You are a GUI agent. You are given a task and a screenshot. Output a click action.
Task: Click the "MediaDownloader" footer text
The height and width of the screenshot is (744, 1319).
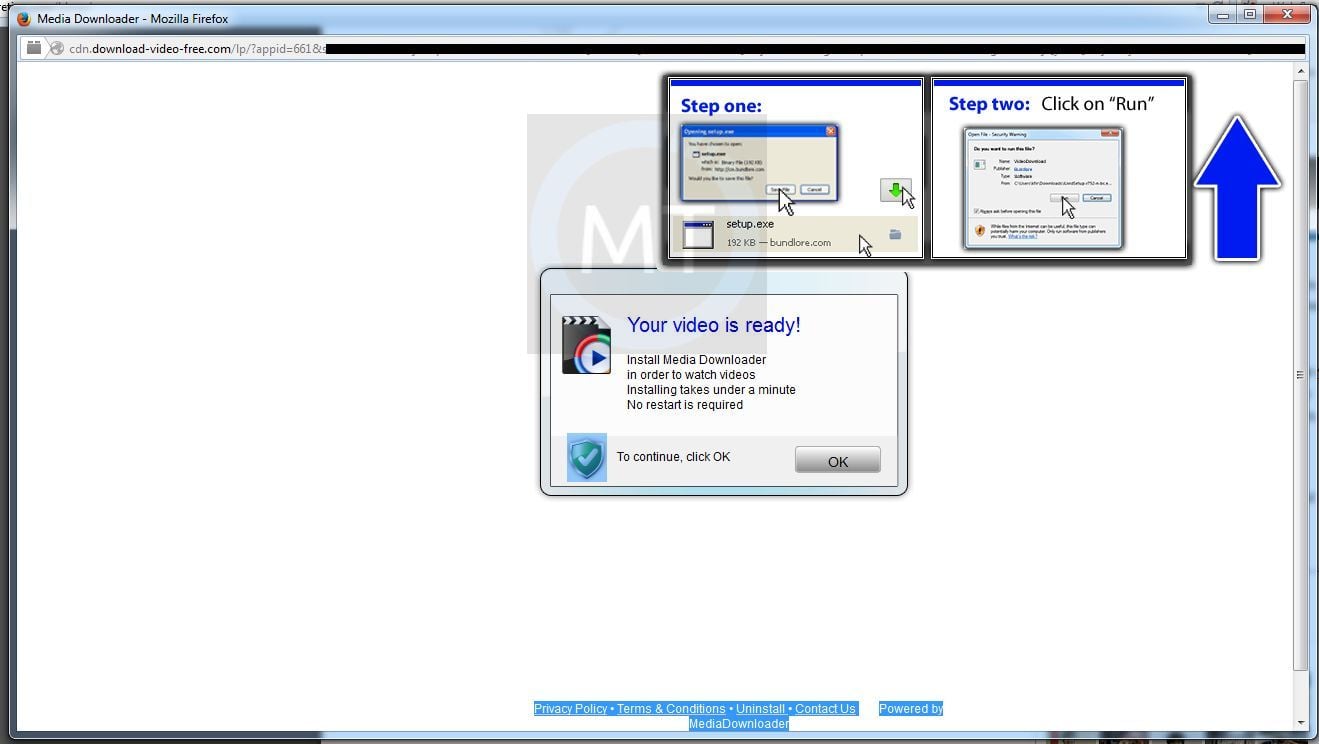[739, 724]
